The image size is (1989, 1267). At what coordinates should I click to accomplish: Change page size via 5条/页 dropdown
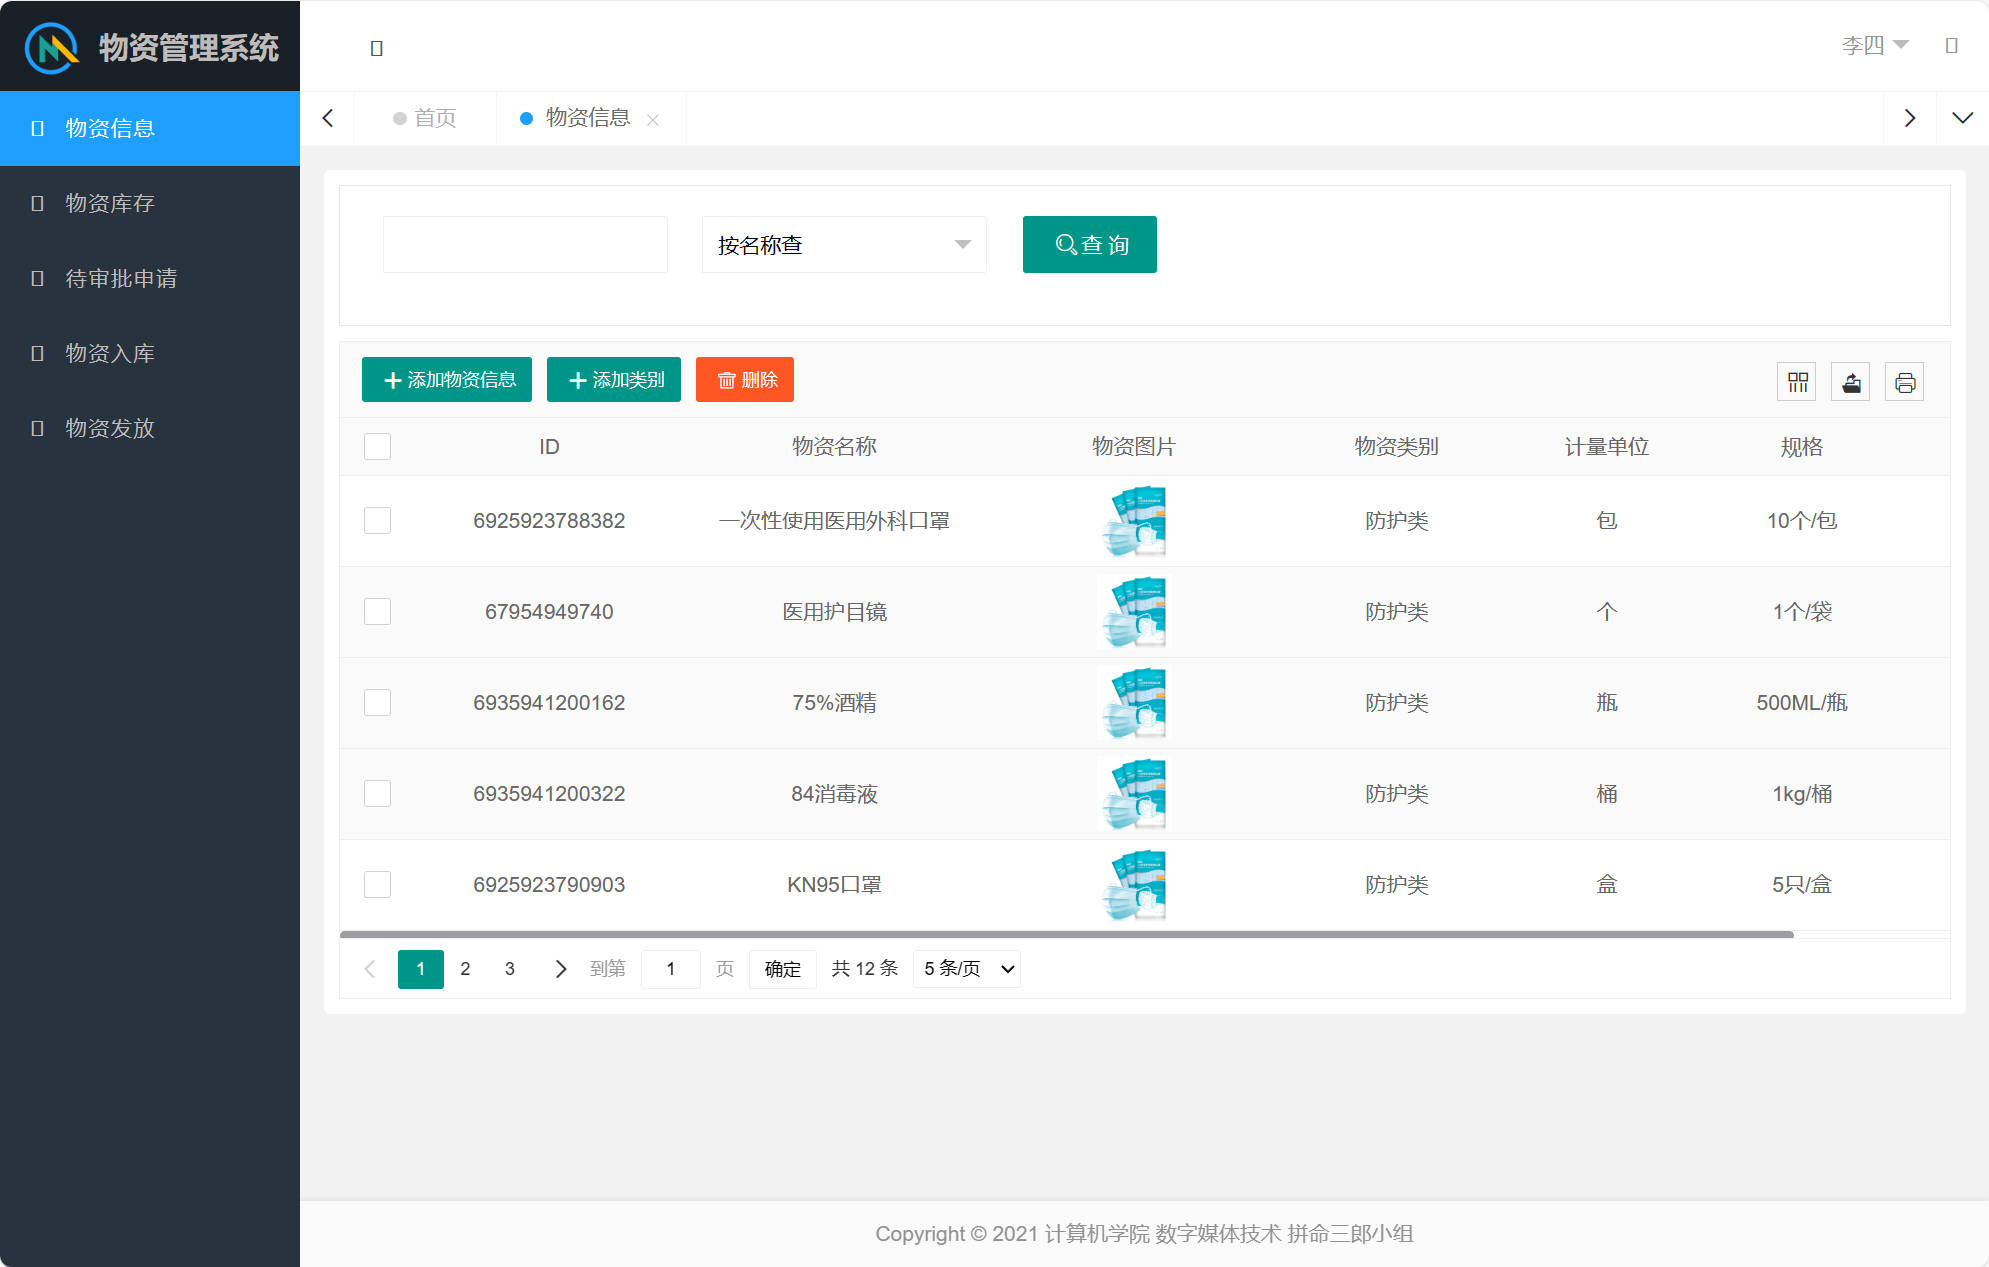(x=965, y=968)
